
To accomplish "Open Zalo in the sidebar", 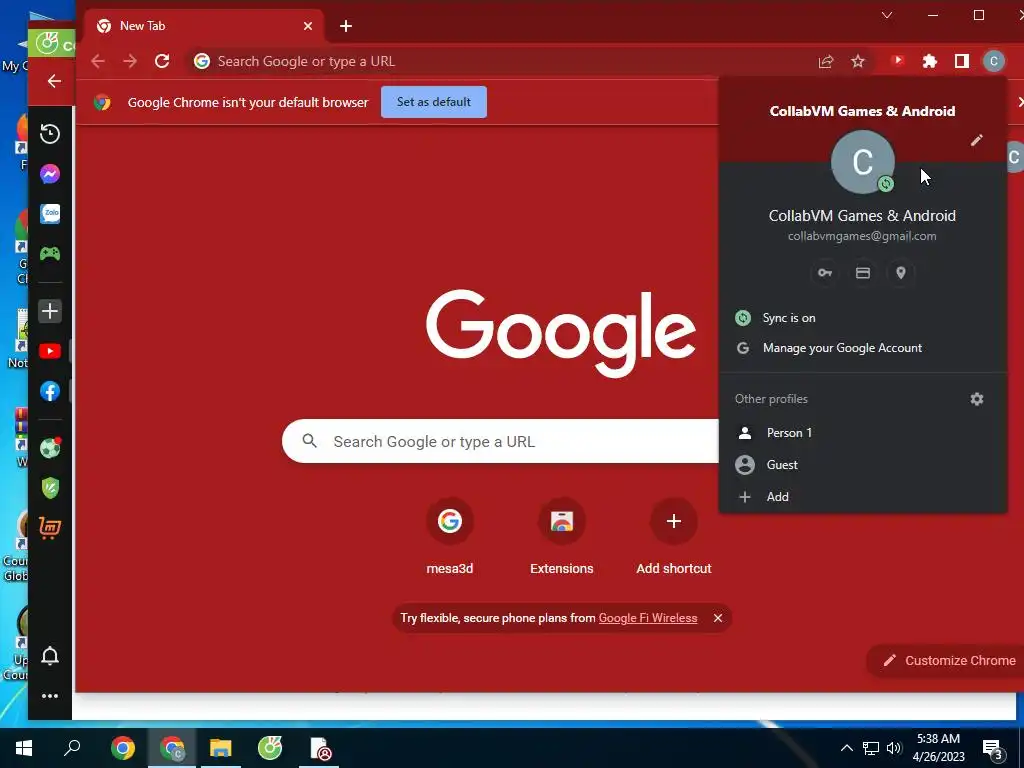I will click(x=50, y=214).
